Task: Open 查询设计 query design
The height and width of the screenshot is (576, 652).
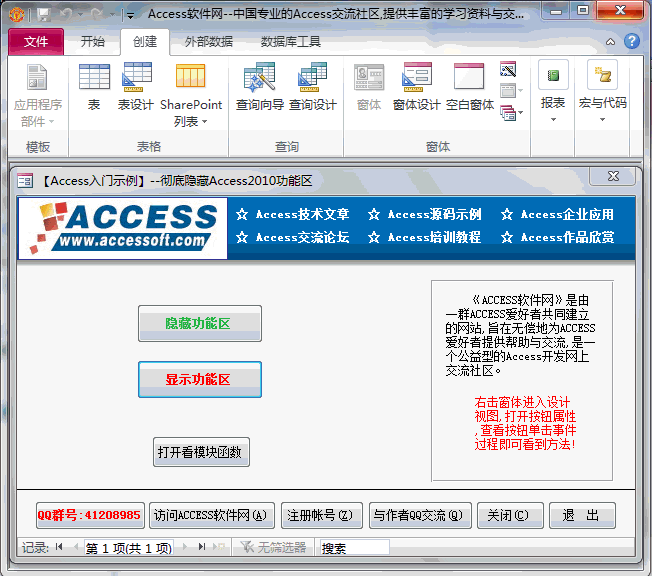Action: pyautogui.click(x=313, y=88)
